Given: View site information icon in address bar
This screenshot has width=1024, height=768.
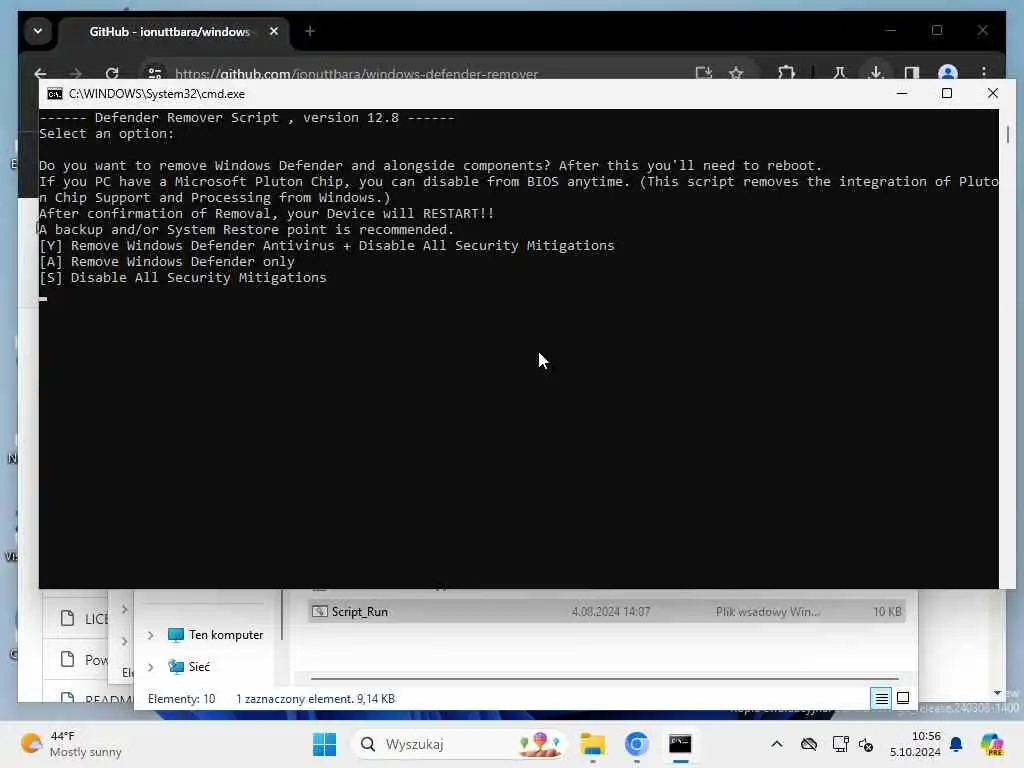Looking at the screenshot, I should (x=155, y=73).
